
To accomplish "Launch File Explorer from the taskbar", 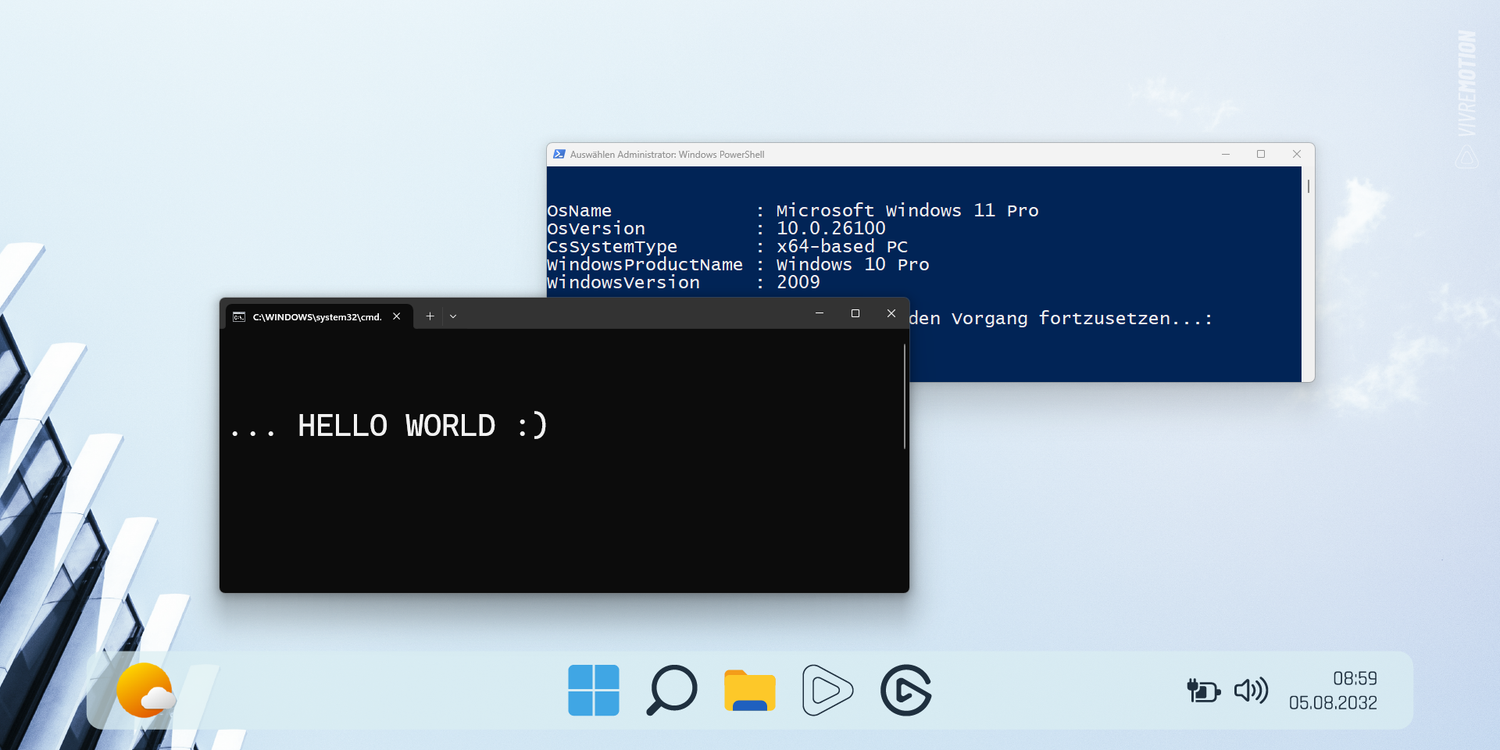I will click(750, 691).
